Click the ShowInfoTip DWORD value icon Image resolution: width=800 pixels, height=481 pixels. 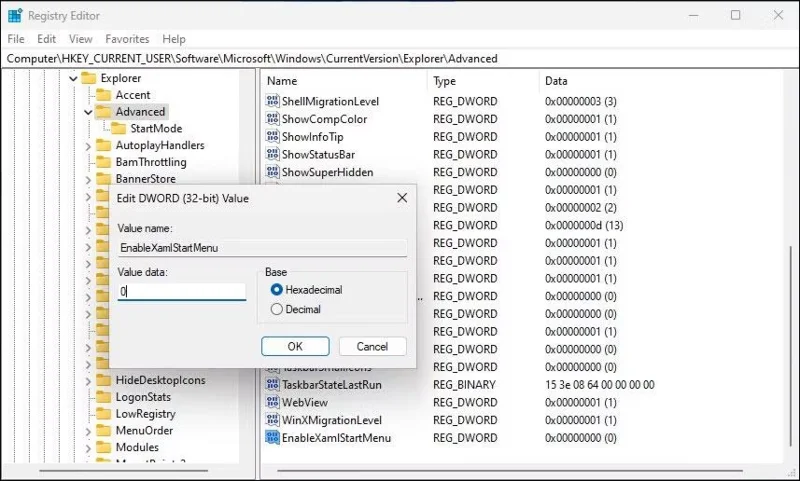pos(272,136)
